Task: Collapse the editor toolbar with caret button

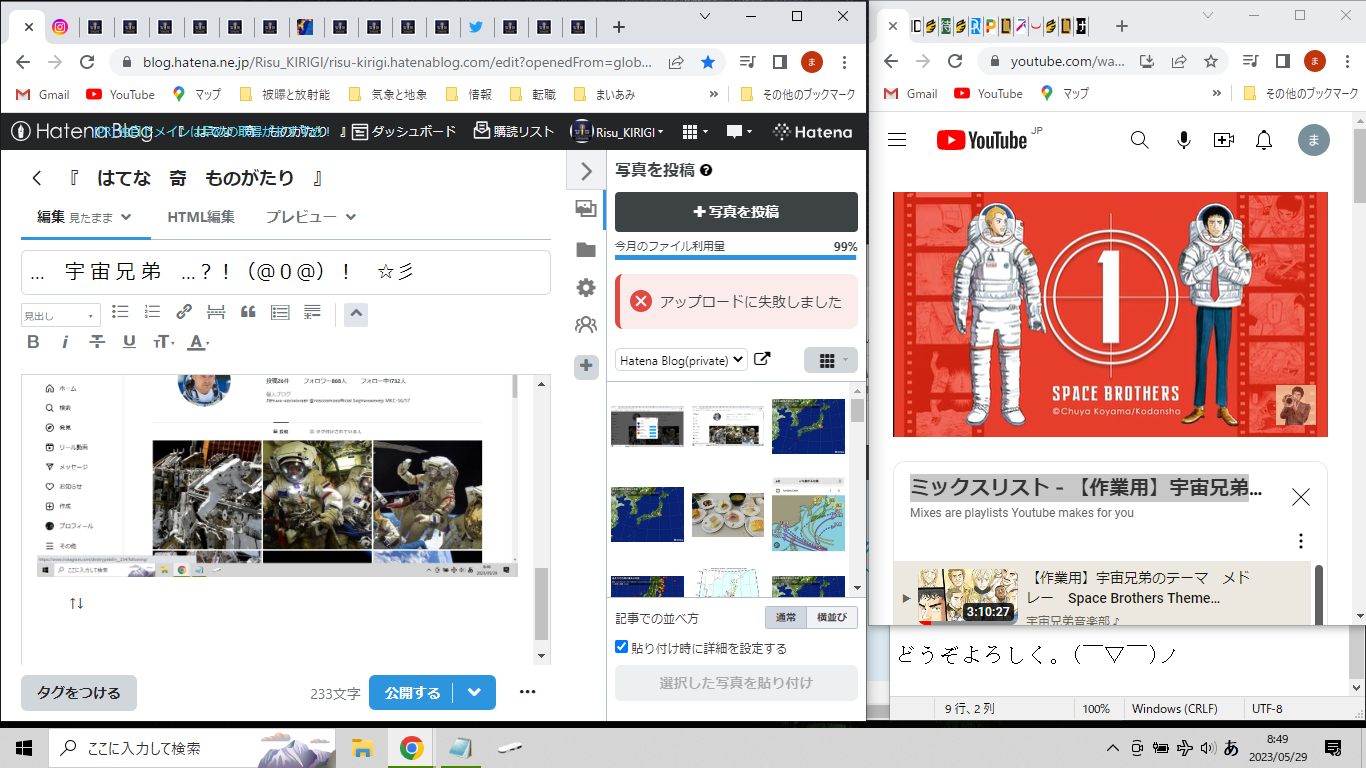Action: click(x=356, y=314)
